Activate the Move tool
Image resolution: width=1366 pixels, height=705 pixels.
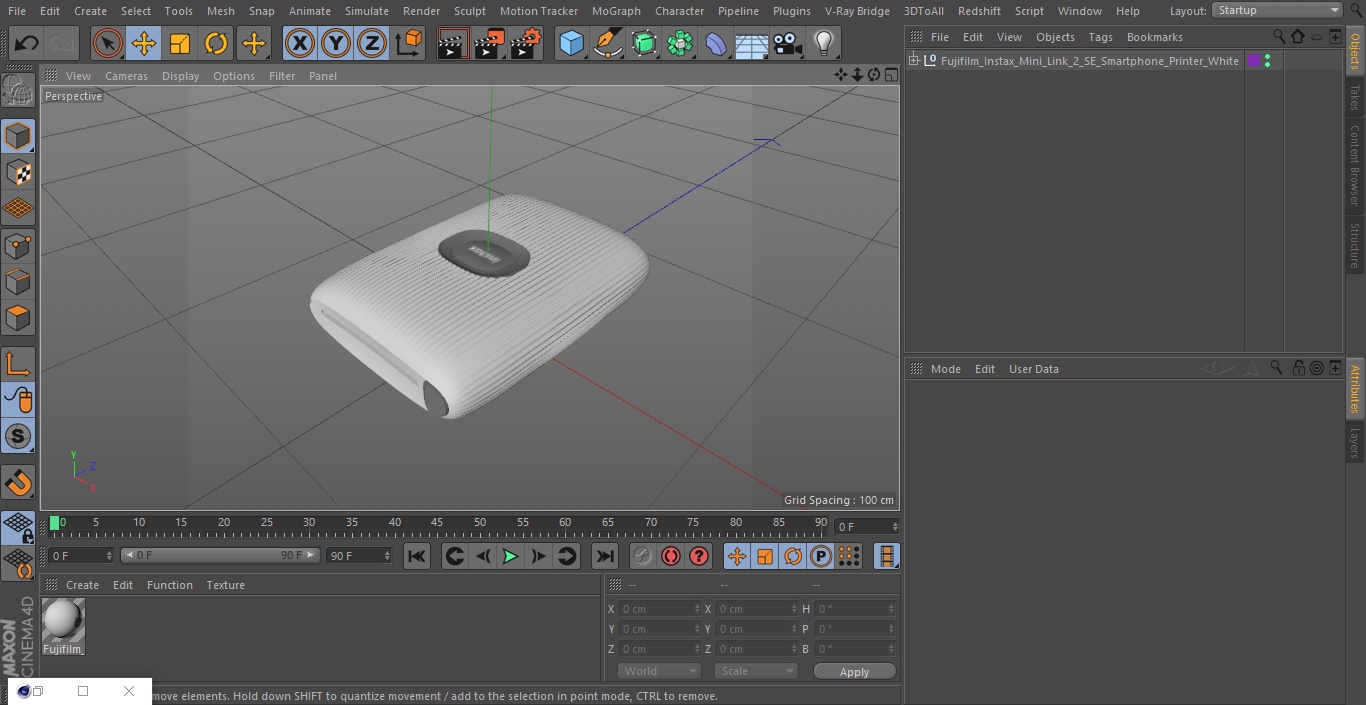tap(144, 43)
